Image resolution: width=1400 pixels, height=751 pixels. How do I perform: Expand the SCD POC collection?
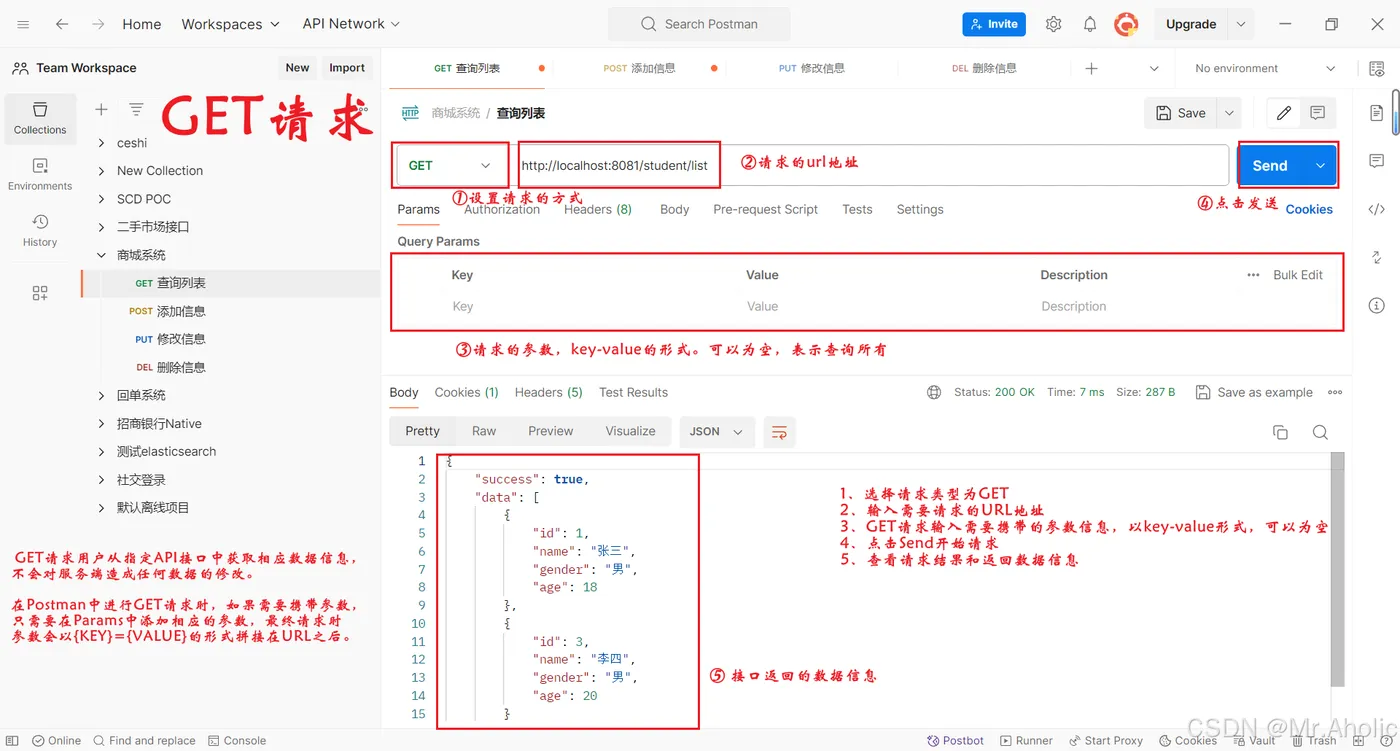click(101, 199)
